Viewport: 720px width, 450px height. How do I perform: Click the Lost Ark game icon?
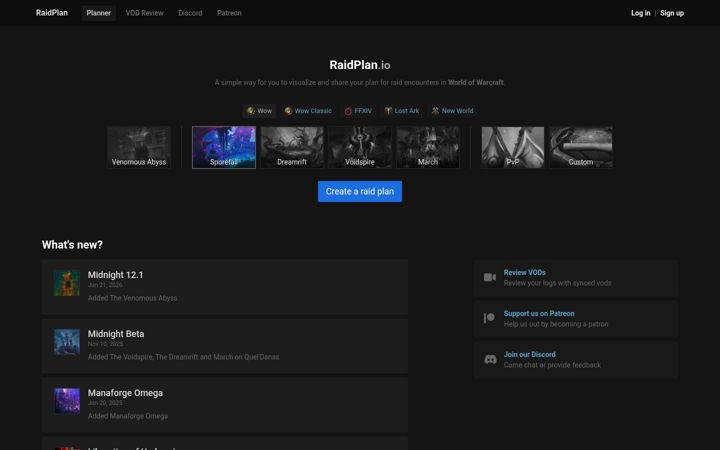click(x=388, y=111)
